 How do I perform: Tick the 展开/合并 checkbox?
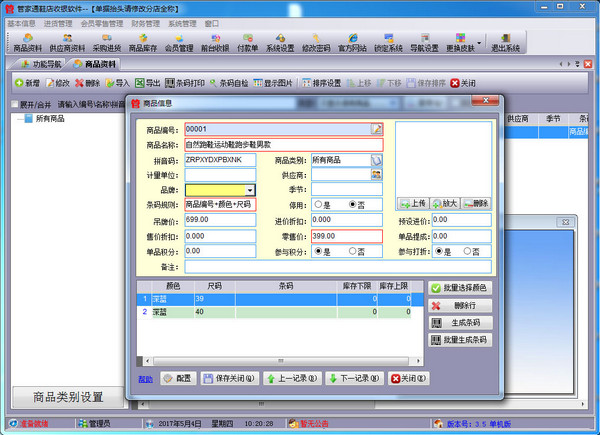pyautogui.click(x=15, y=104)
